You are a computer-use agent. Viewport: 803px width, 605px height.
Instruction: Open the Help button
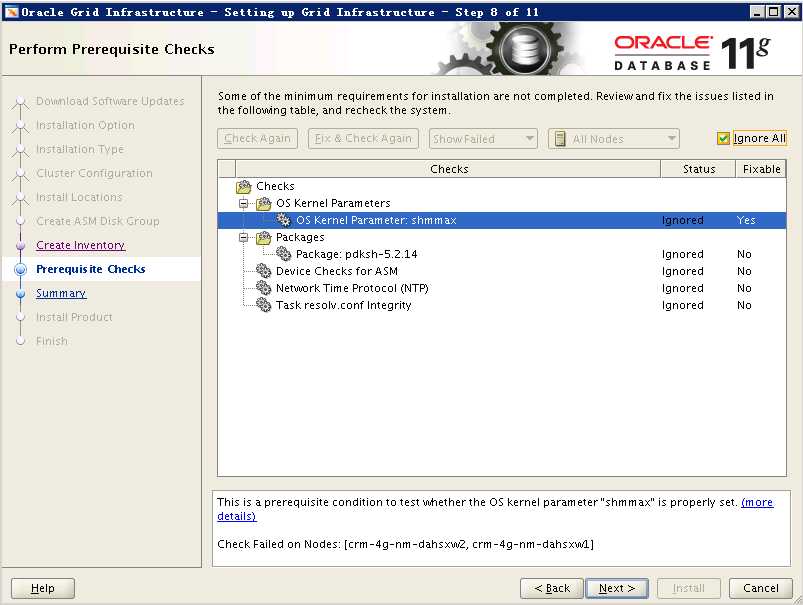(x=43, y=589)
